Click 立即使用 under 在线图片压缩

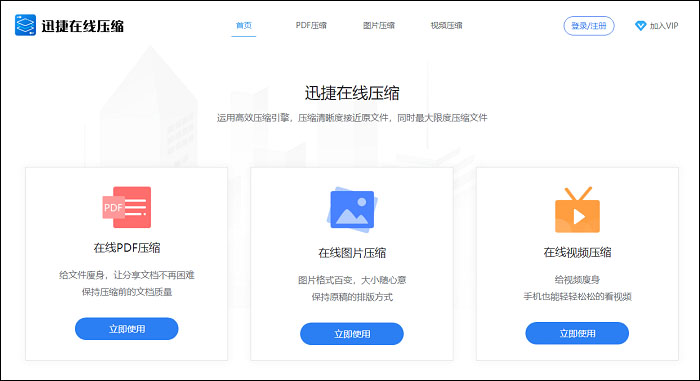[x=352, y=334]
